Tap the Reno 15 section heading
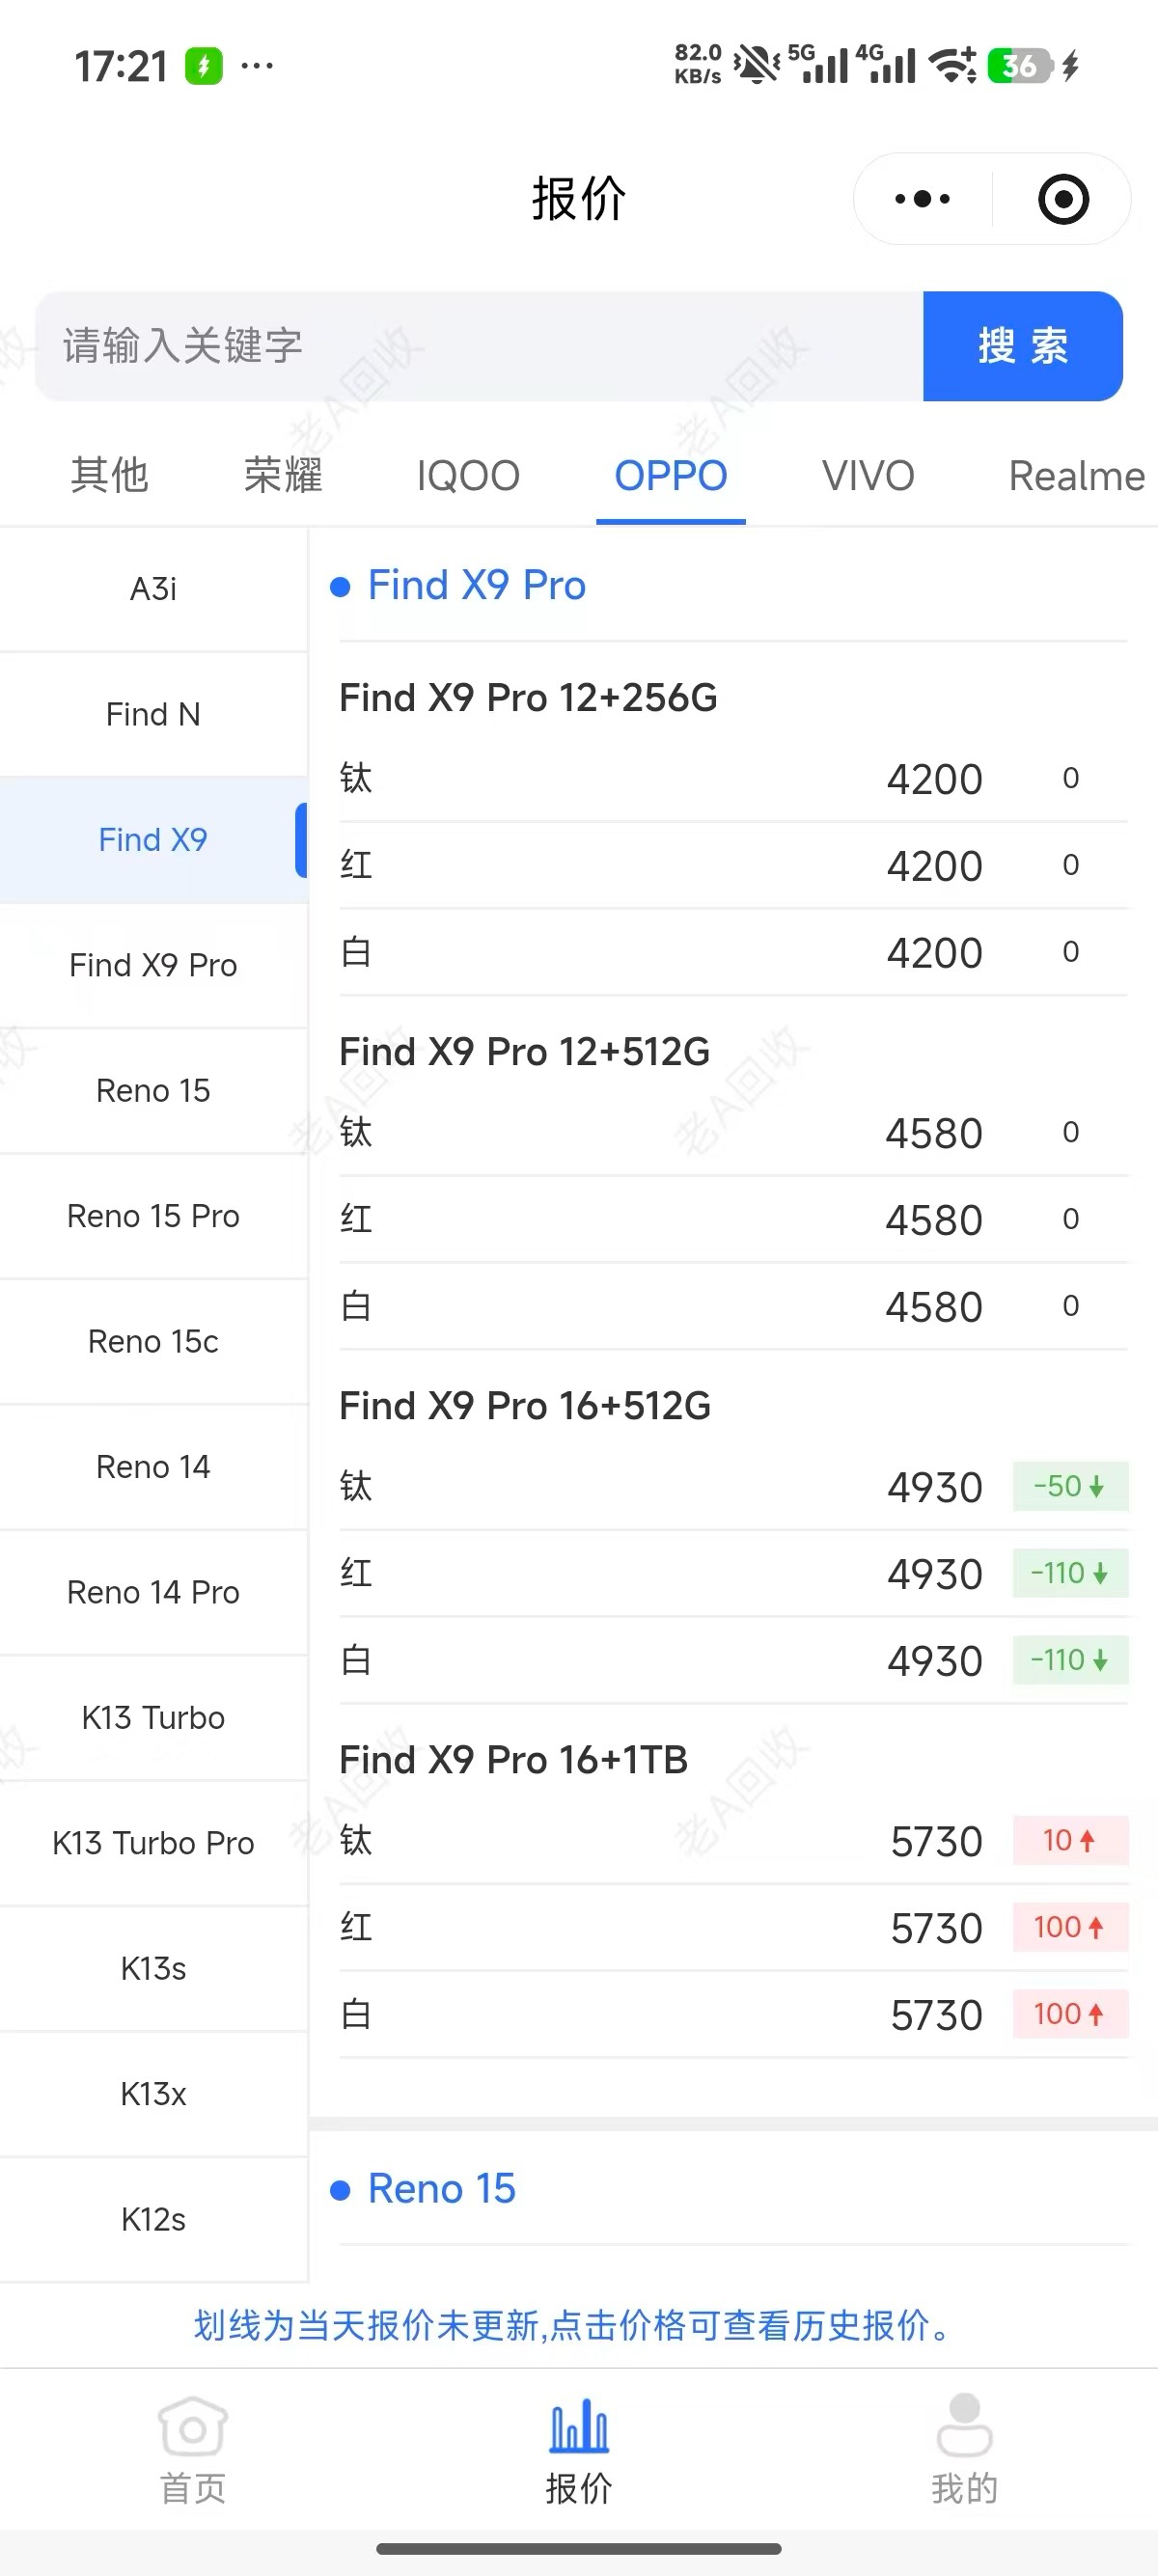The width and height of the screenshot is (1158, 2576). (441, 2189)
